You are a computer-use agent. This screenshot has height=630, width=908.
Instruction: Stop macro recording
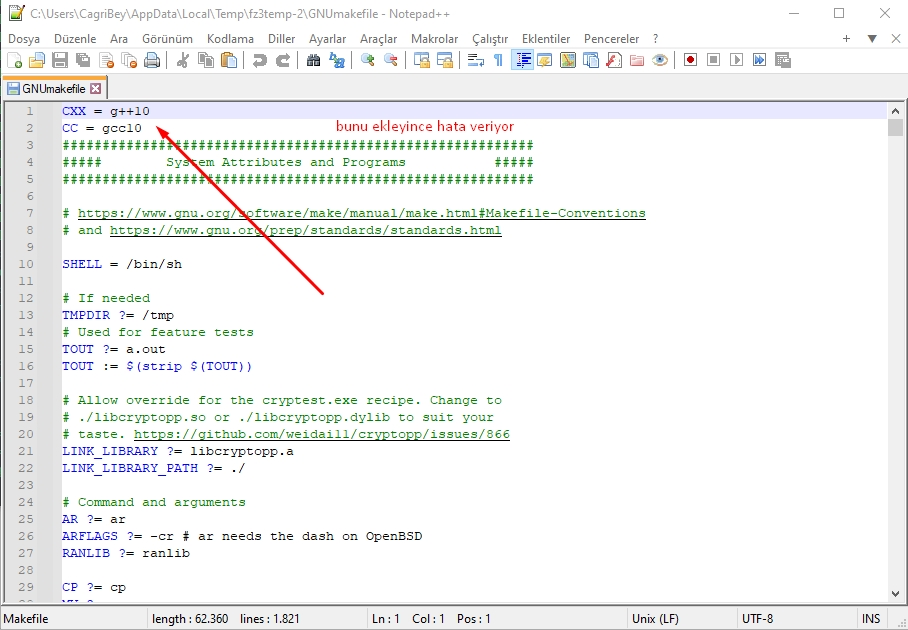click(x=713, y=60)
